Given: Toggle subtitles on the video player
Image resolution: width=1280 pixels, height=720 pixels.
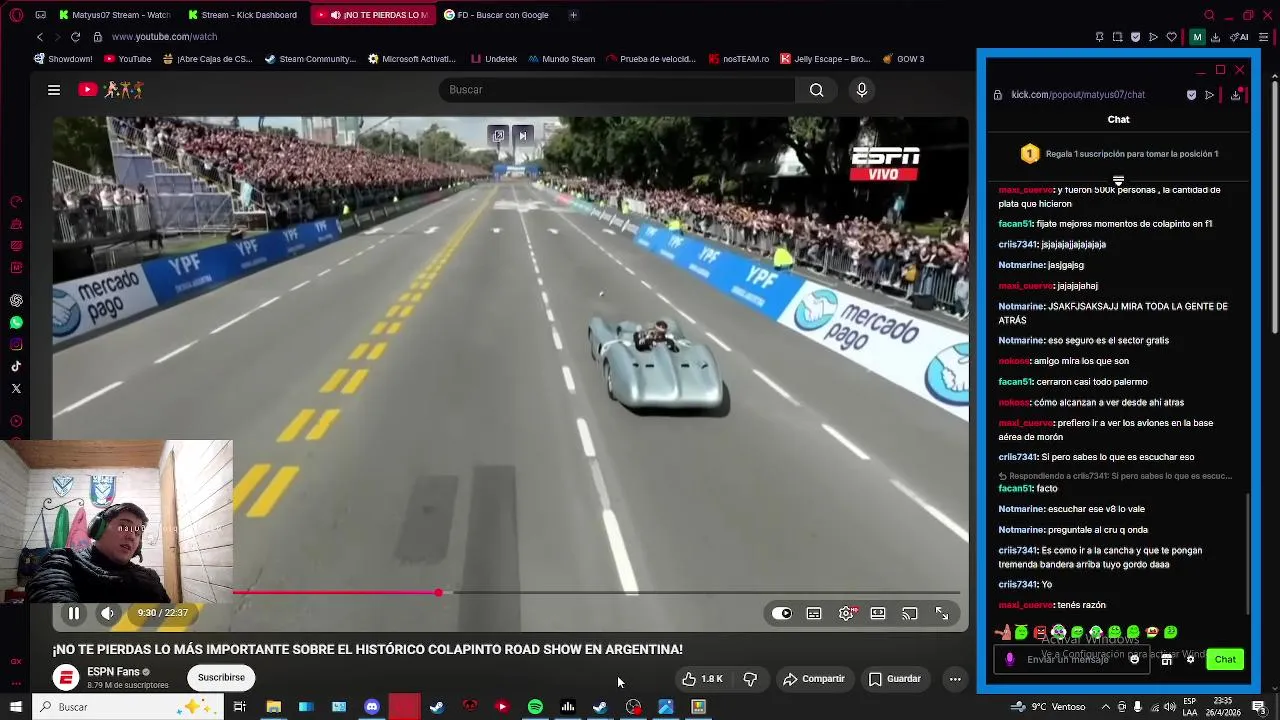Looking at the screenshot, I should coord(814,613).
